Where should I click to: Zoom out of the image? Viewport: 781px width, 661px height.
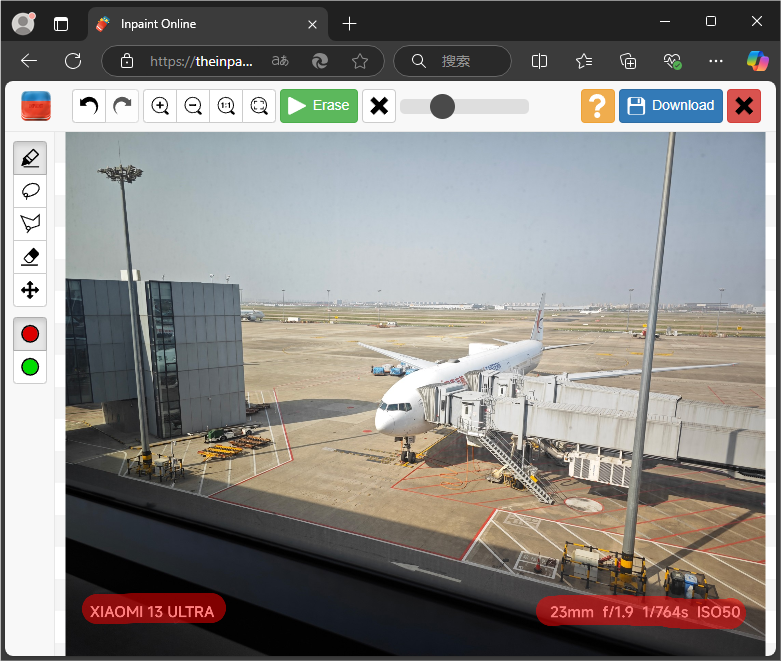[x=193, y=105]
